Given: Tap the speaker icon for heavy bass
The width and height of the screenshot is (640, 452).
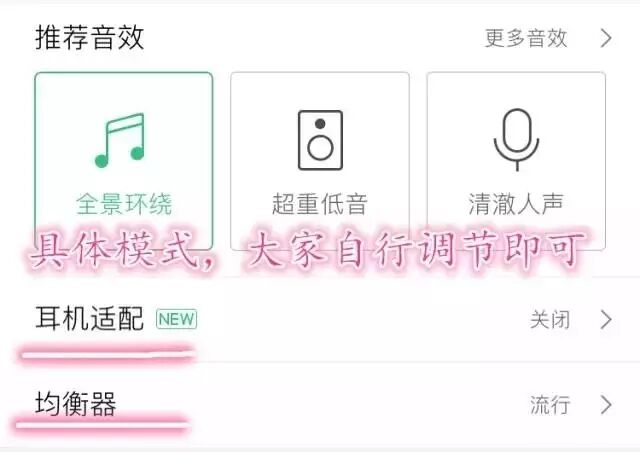Looking at the screenshot, I should tap(320, 140).
